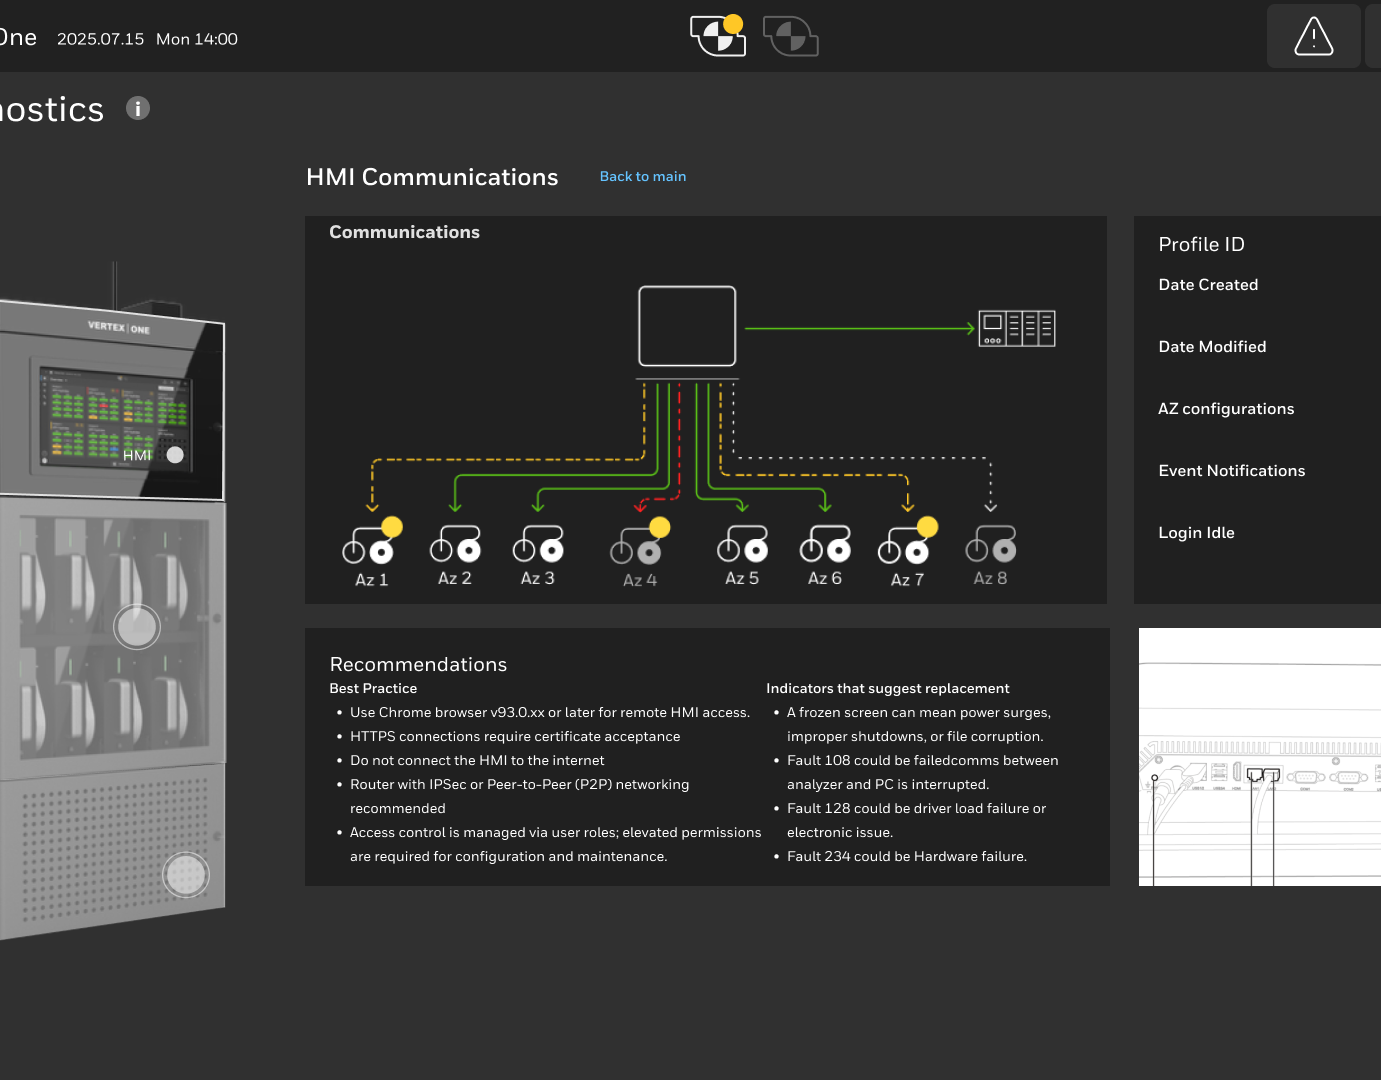Click the Communications panel title

click(404, 232)
